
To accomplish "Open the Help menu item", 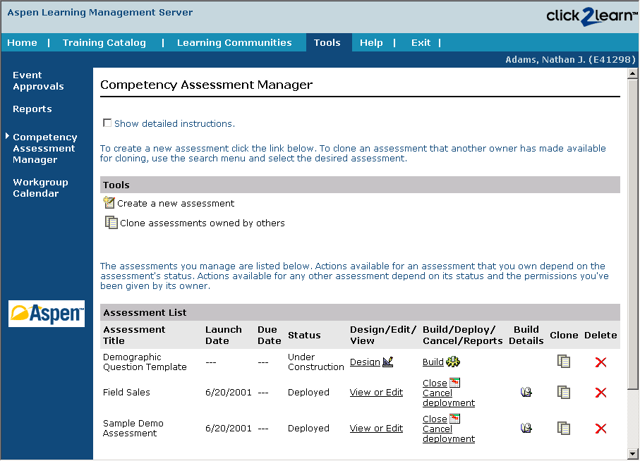I will pos(371,42).
